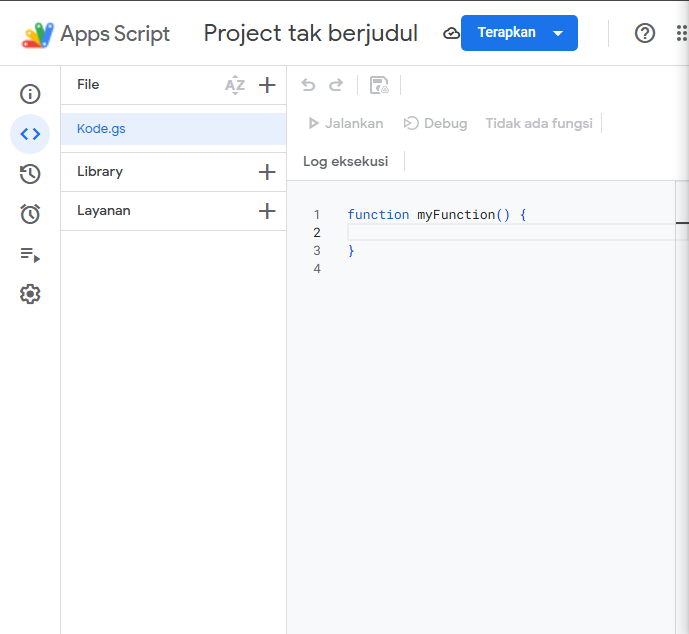
Task: Open Project Settings gear icon
Action: [x=30, y=294]
